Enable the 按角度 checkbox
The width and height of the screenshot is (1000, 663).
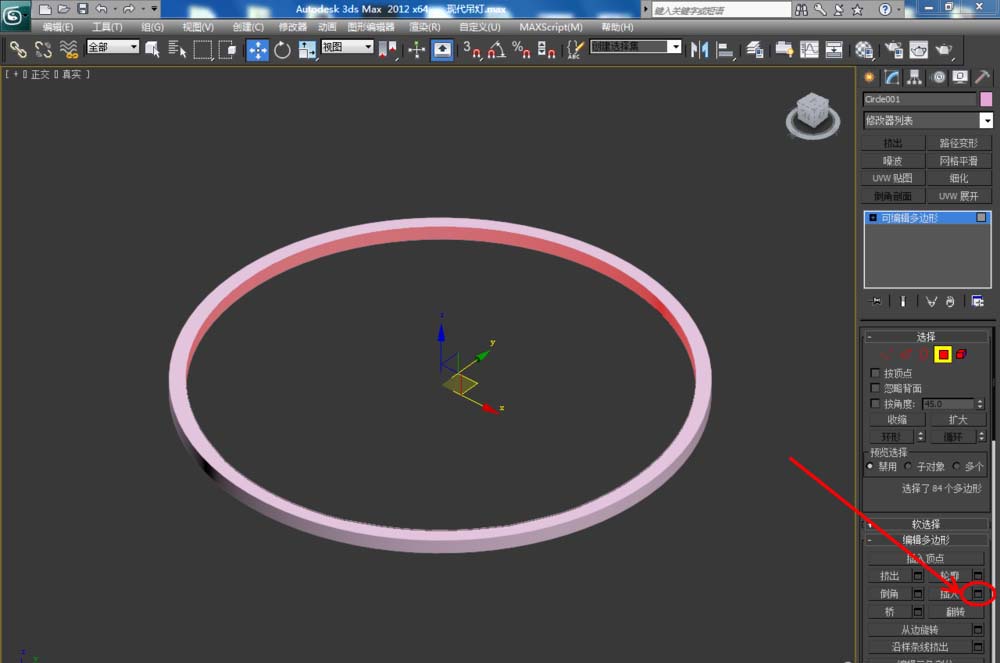(875, 404)
